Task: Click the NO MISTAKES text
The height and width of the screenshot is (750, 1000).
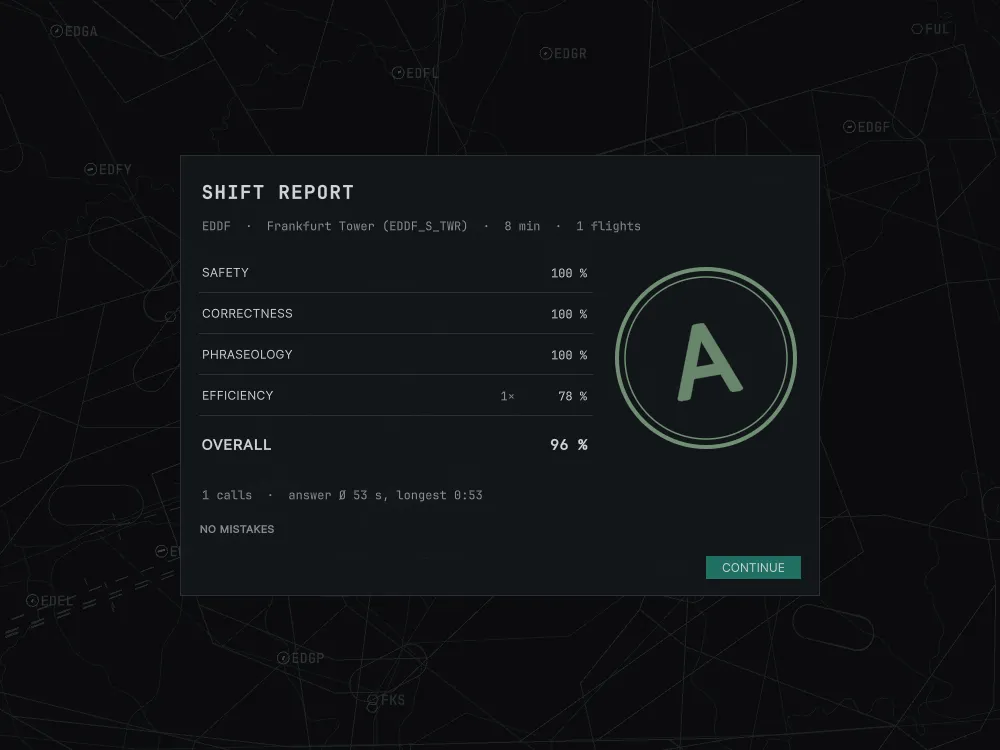Action: point(237,529)
